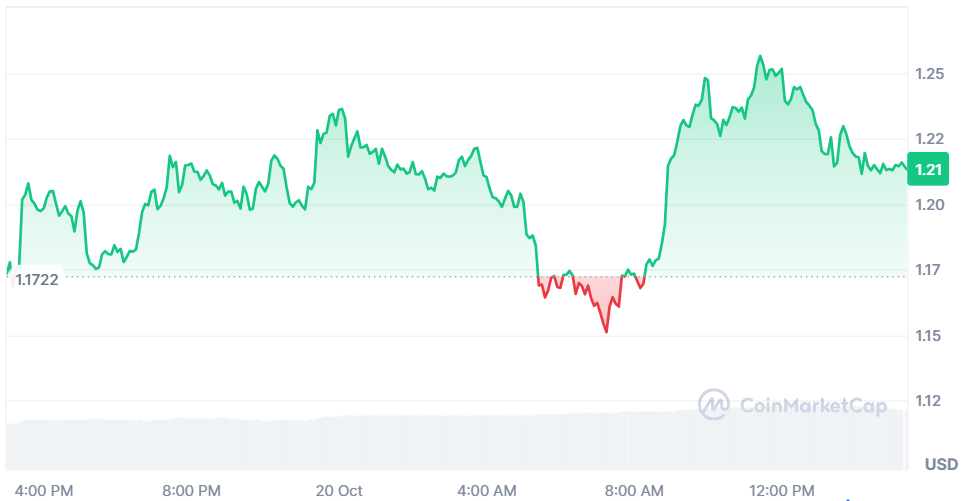Click the CoinMarketCap watermark text

tap(812, 405)
